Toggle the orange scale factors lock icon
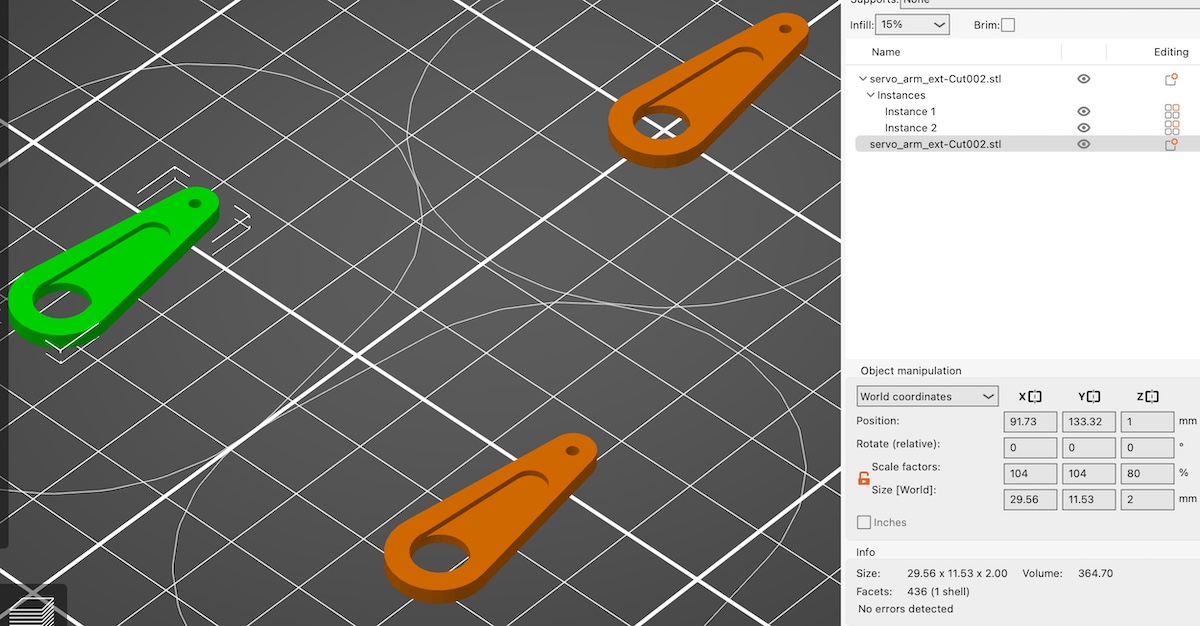Image resolution: width=1200 pixels, height=626 pixels. [x=864, y=479]
